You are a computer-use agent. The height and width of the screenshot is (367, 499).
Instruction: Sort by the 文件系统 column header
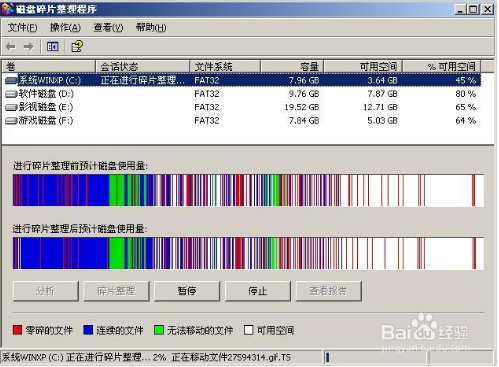point(225,67)
